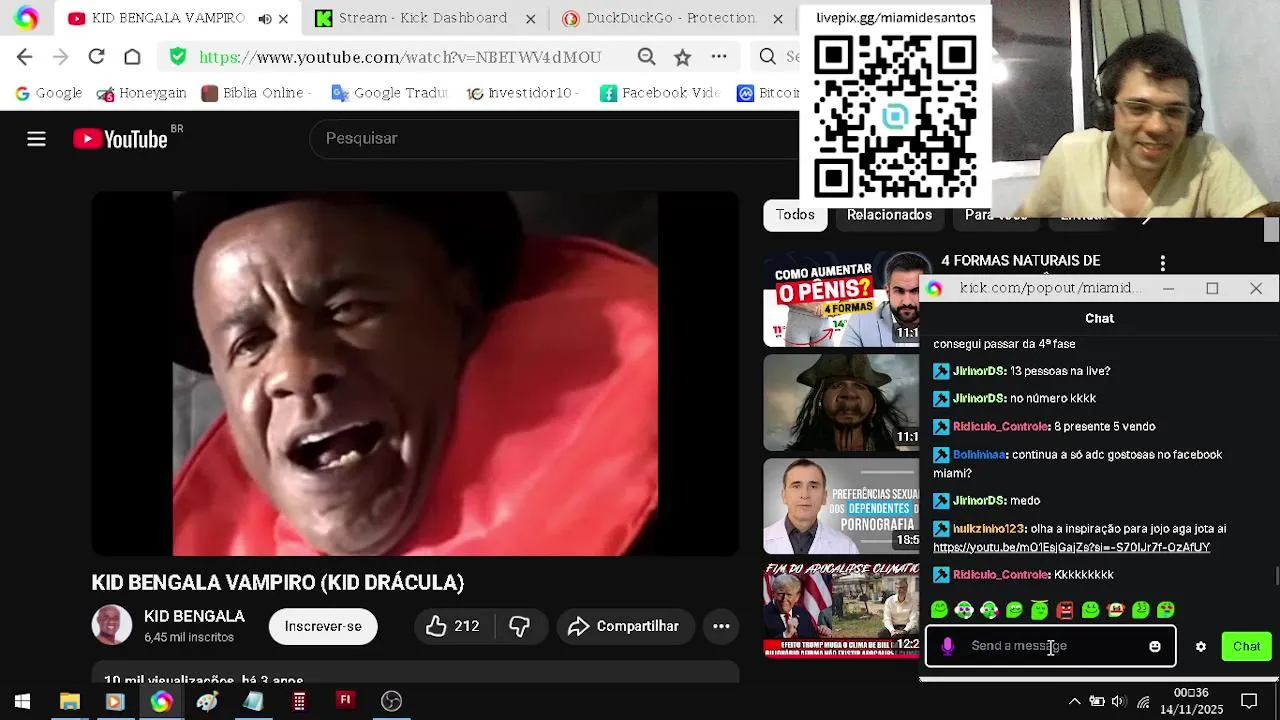This screenshot has height=720, width=1280.
Task: Open the Facebook Video bookmark
Action: point(660,93)
